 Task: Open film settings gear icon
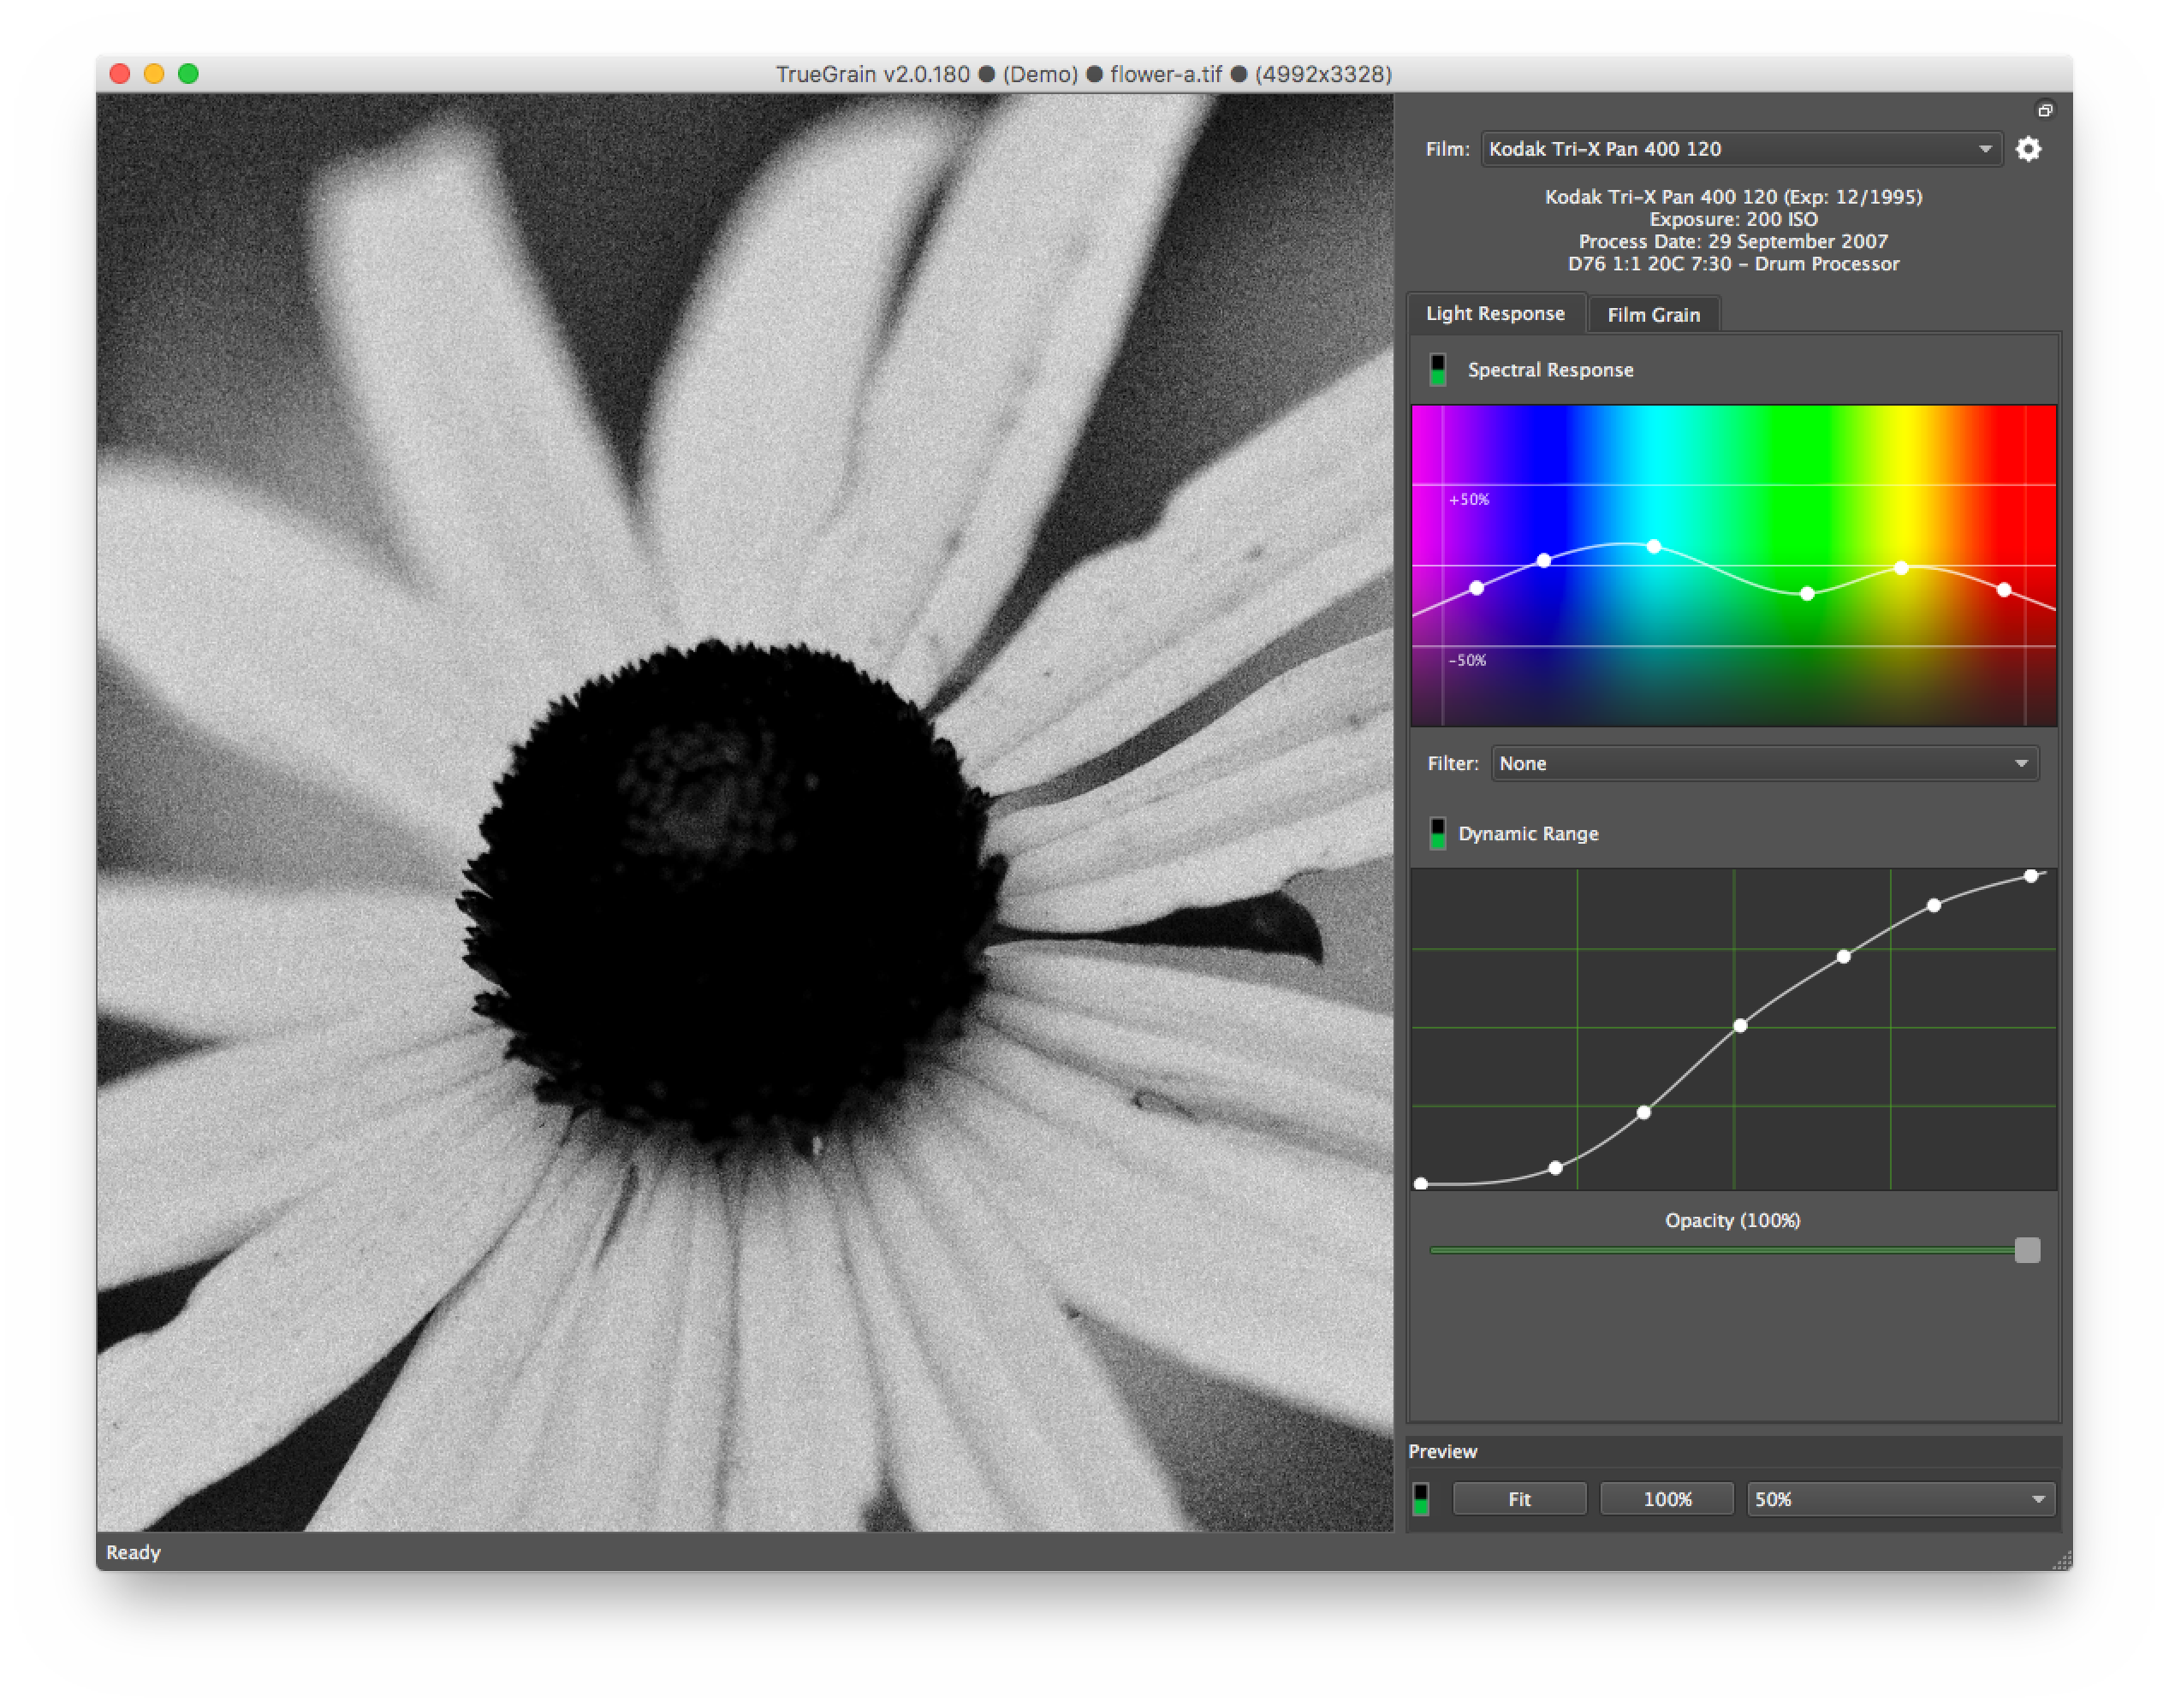pyautogui.click(x=2028, y=149)
